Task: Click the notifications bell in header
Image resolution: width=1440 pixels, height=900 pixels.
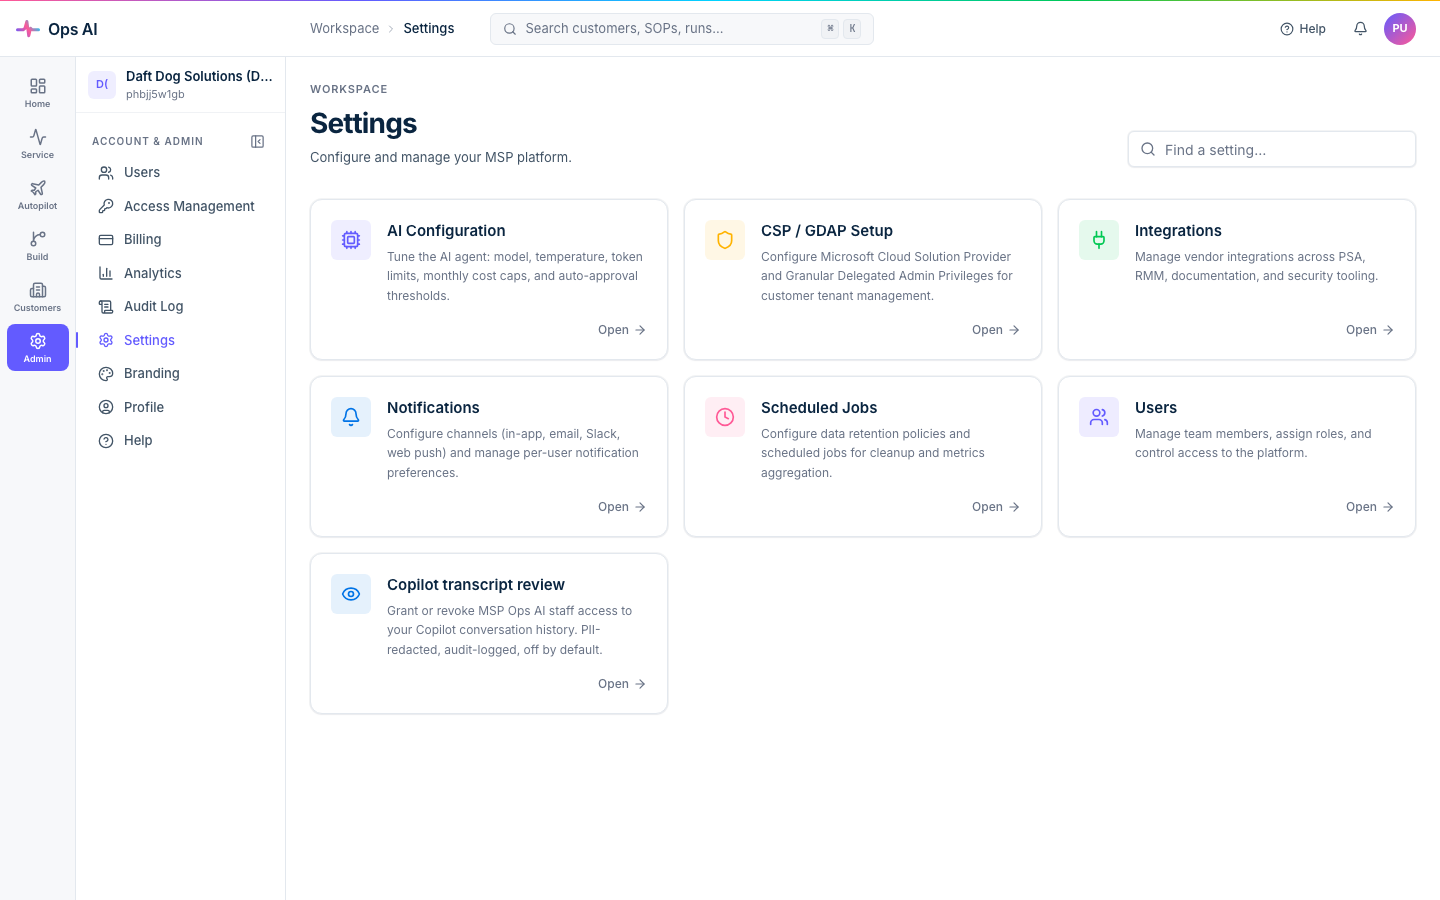Action: click(1360, 29)
